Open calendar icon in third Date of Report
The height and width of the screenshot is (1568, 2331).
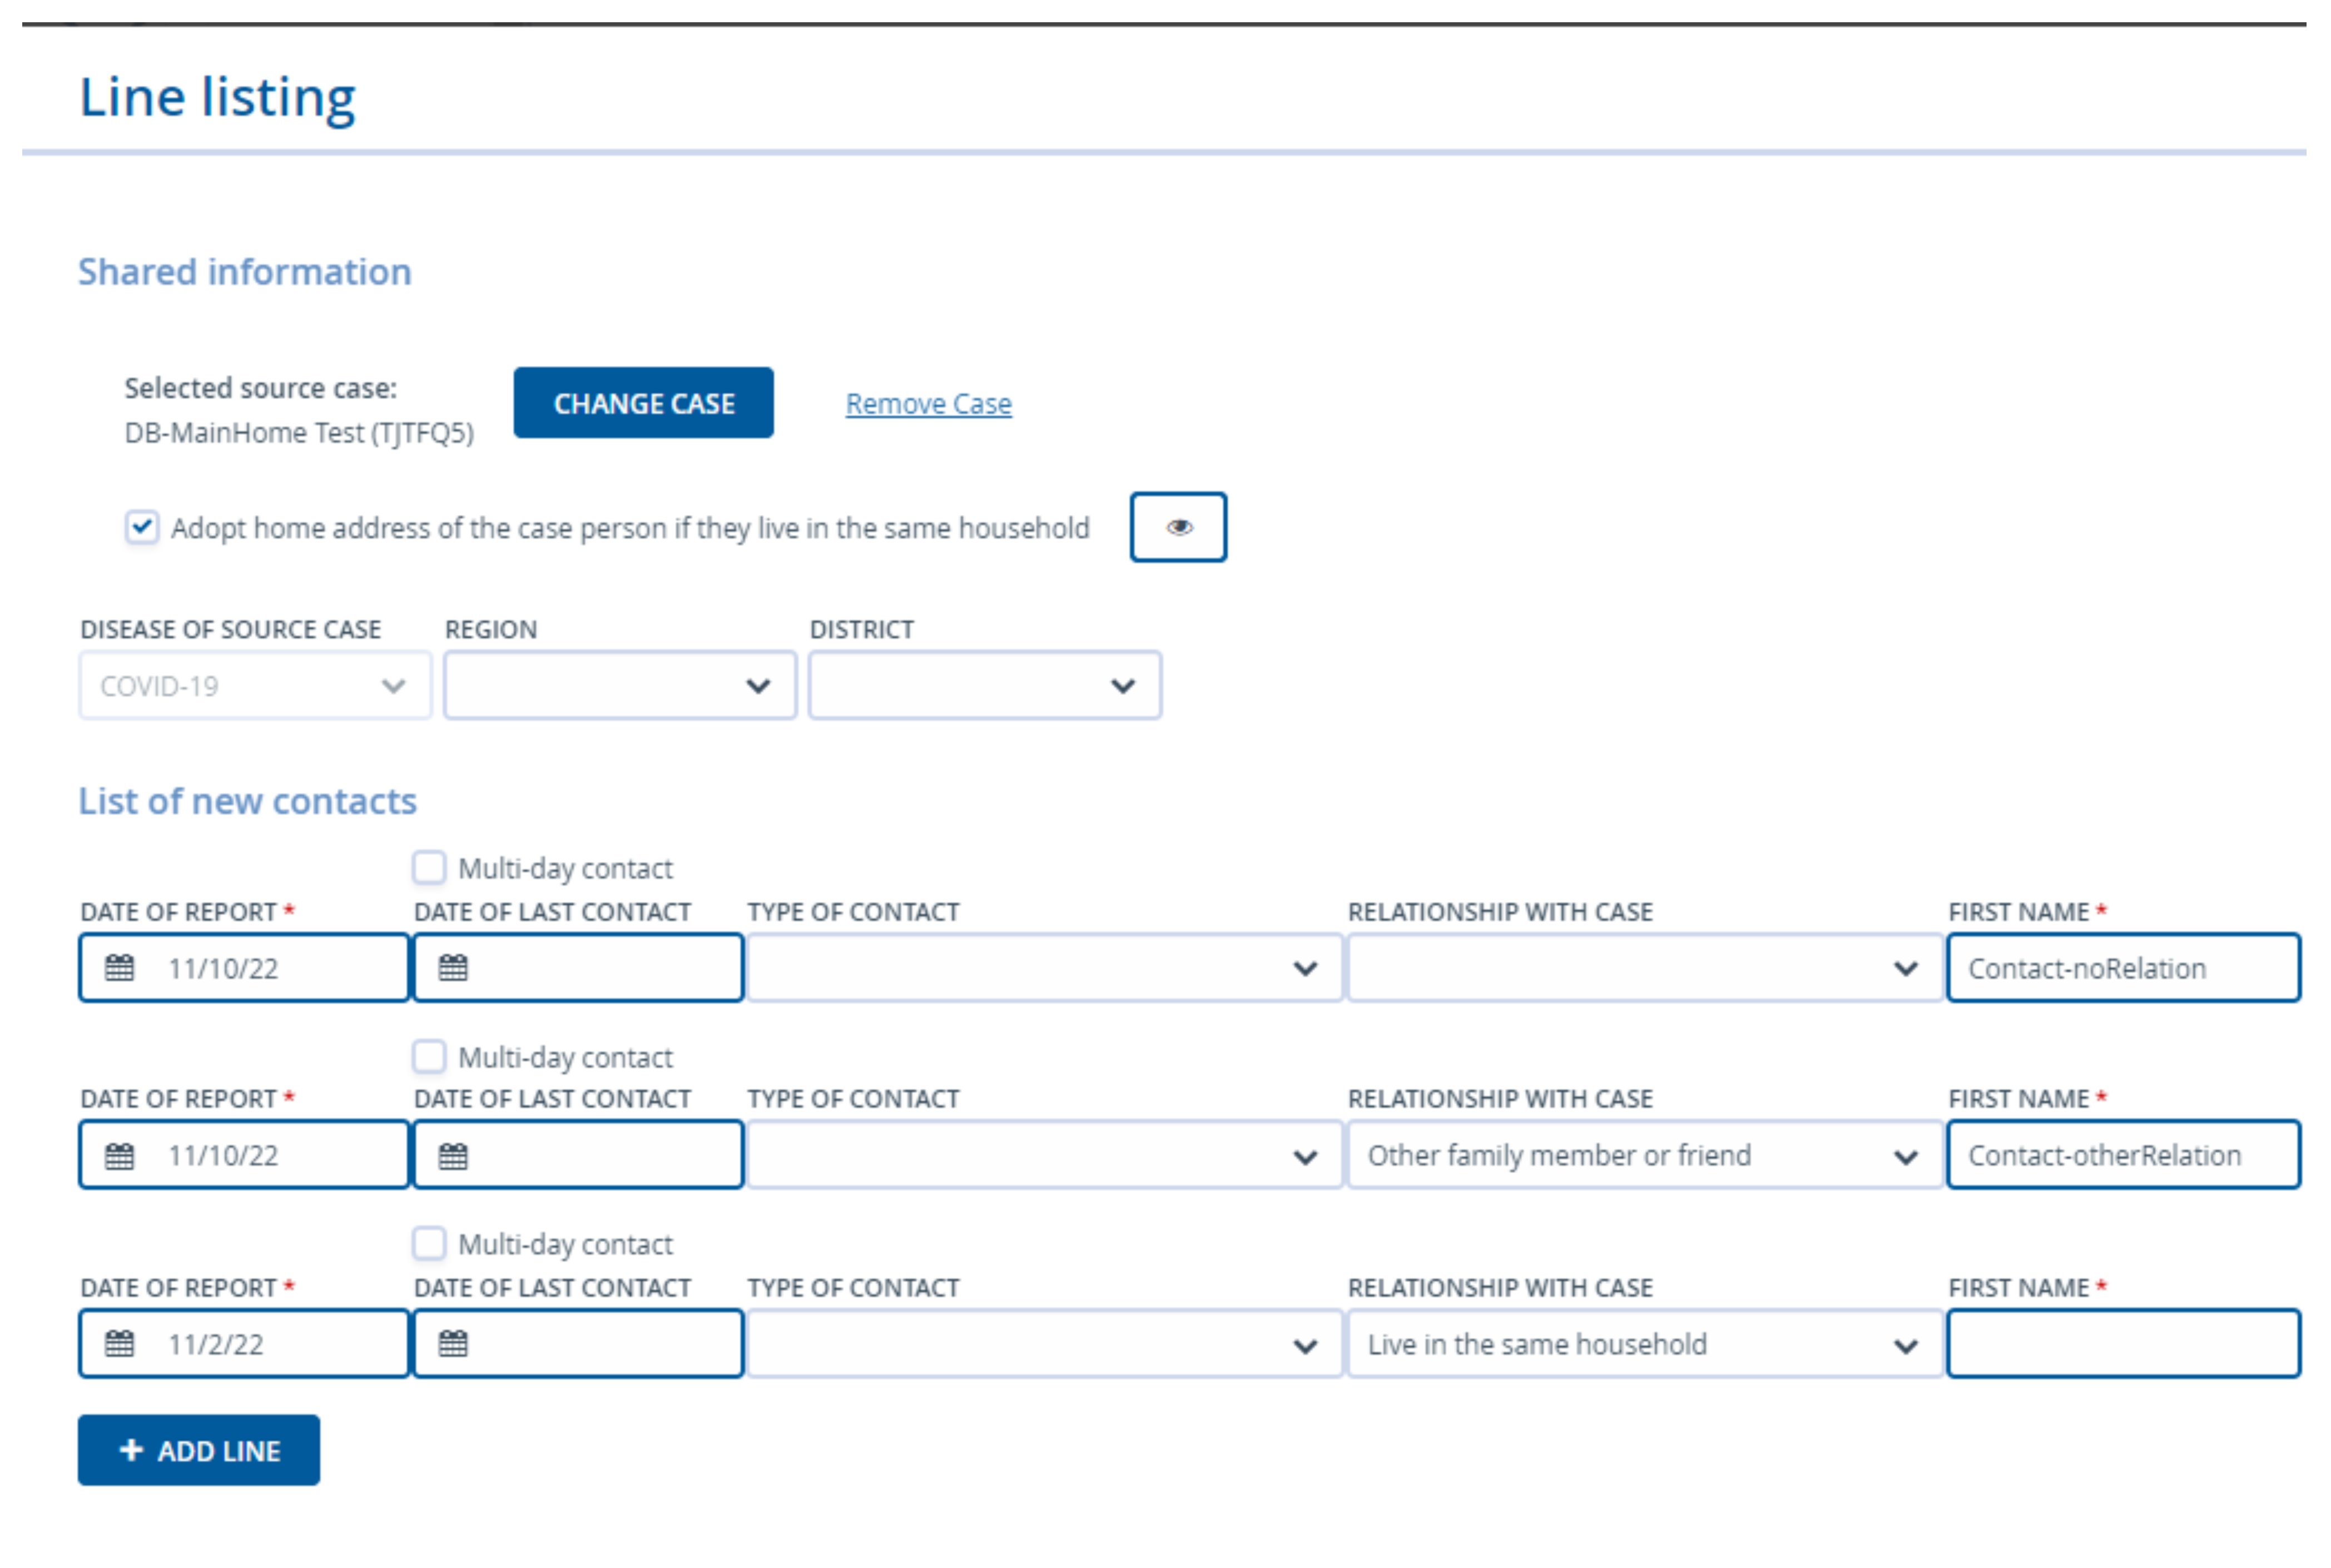[x=120, y=1343]
